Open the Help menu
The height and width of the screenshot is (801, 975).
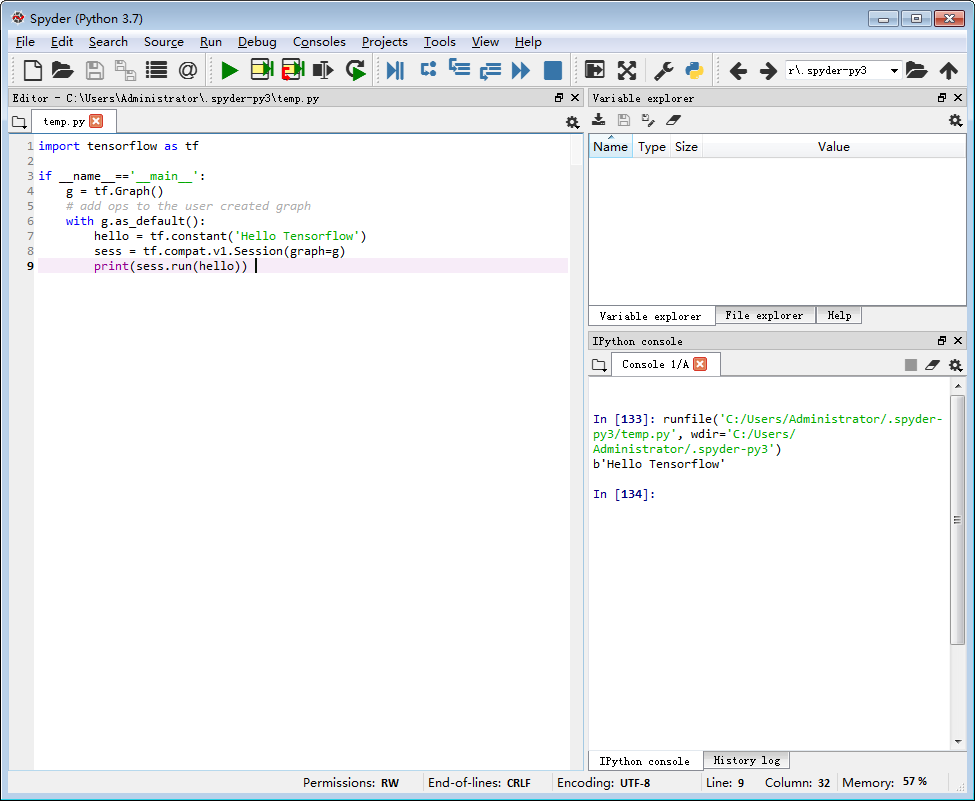coord(528,42)
